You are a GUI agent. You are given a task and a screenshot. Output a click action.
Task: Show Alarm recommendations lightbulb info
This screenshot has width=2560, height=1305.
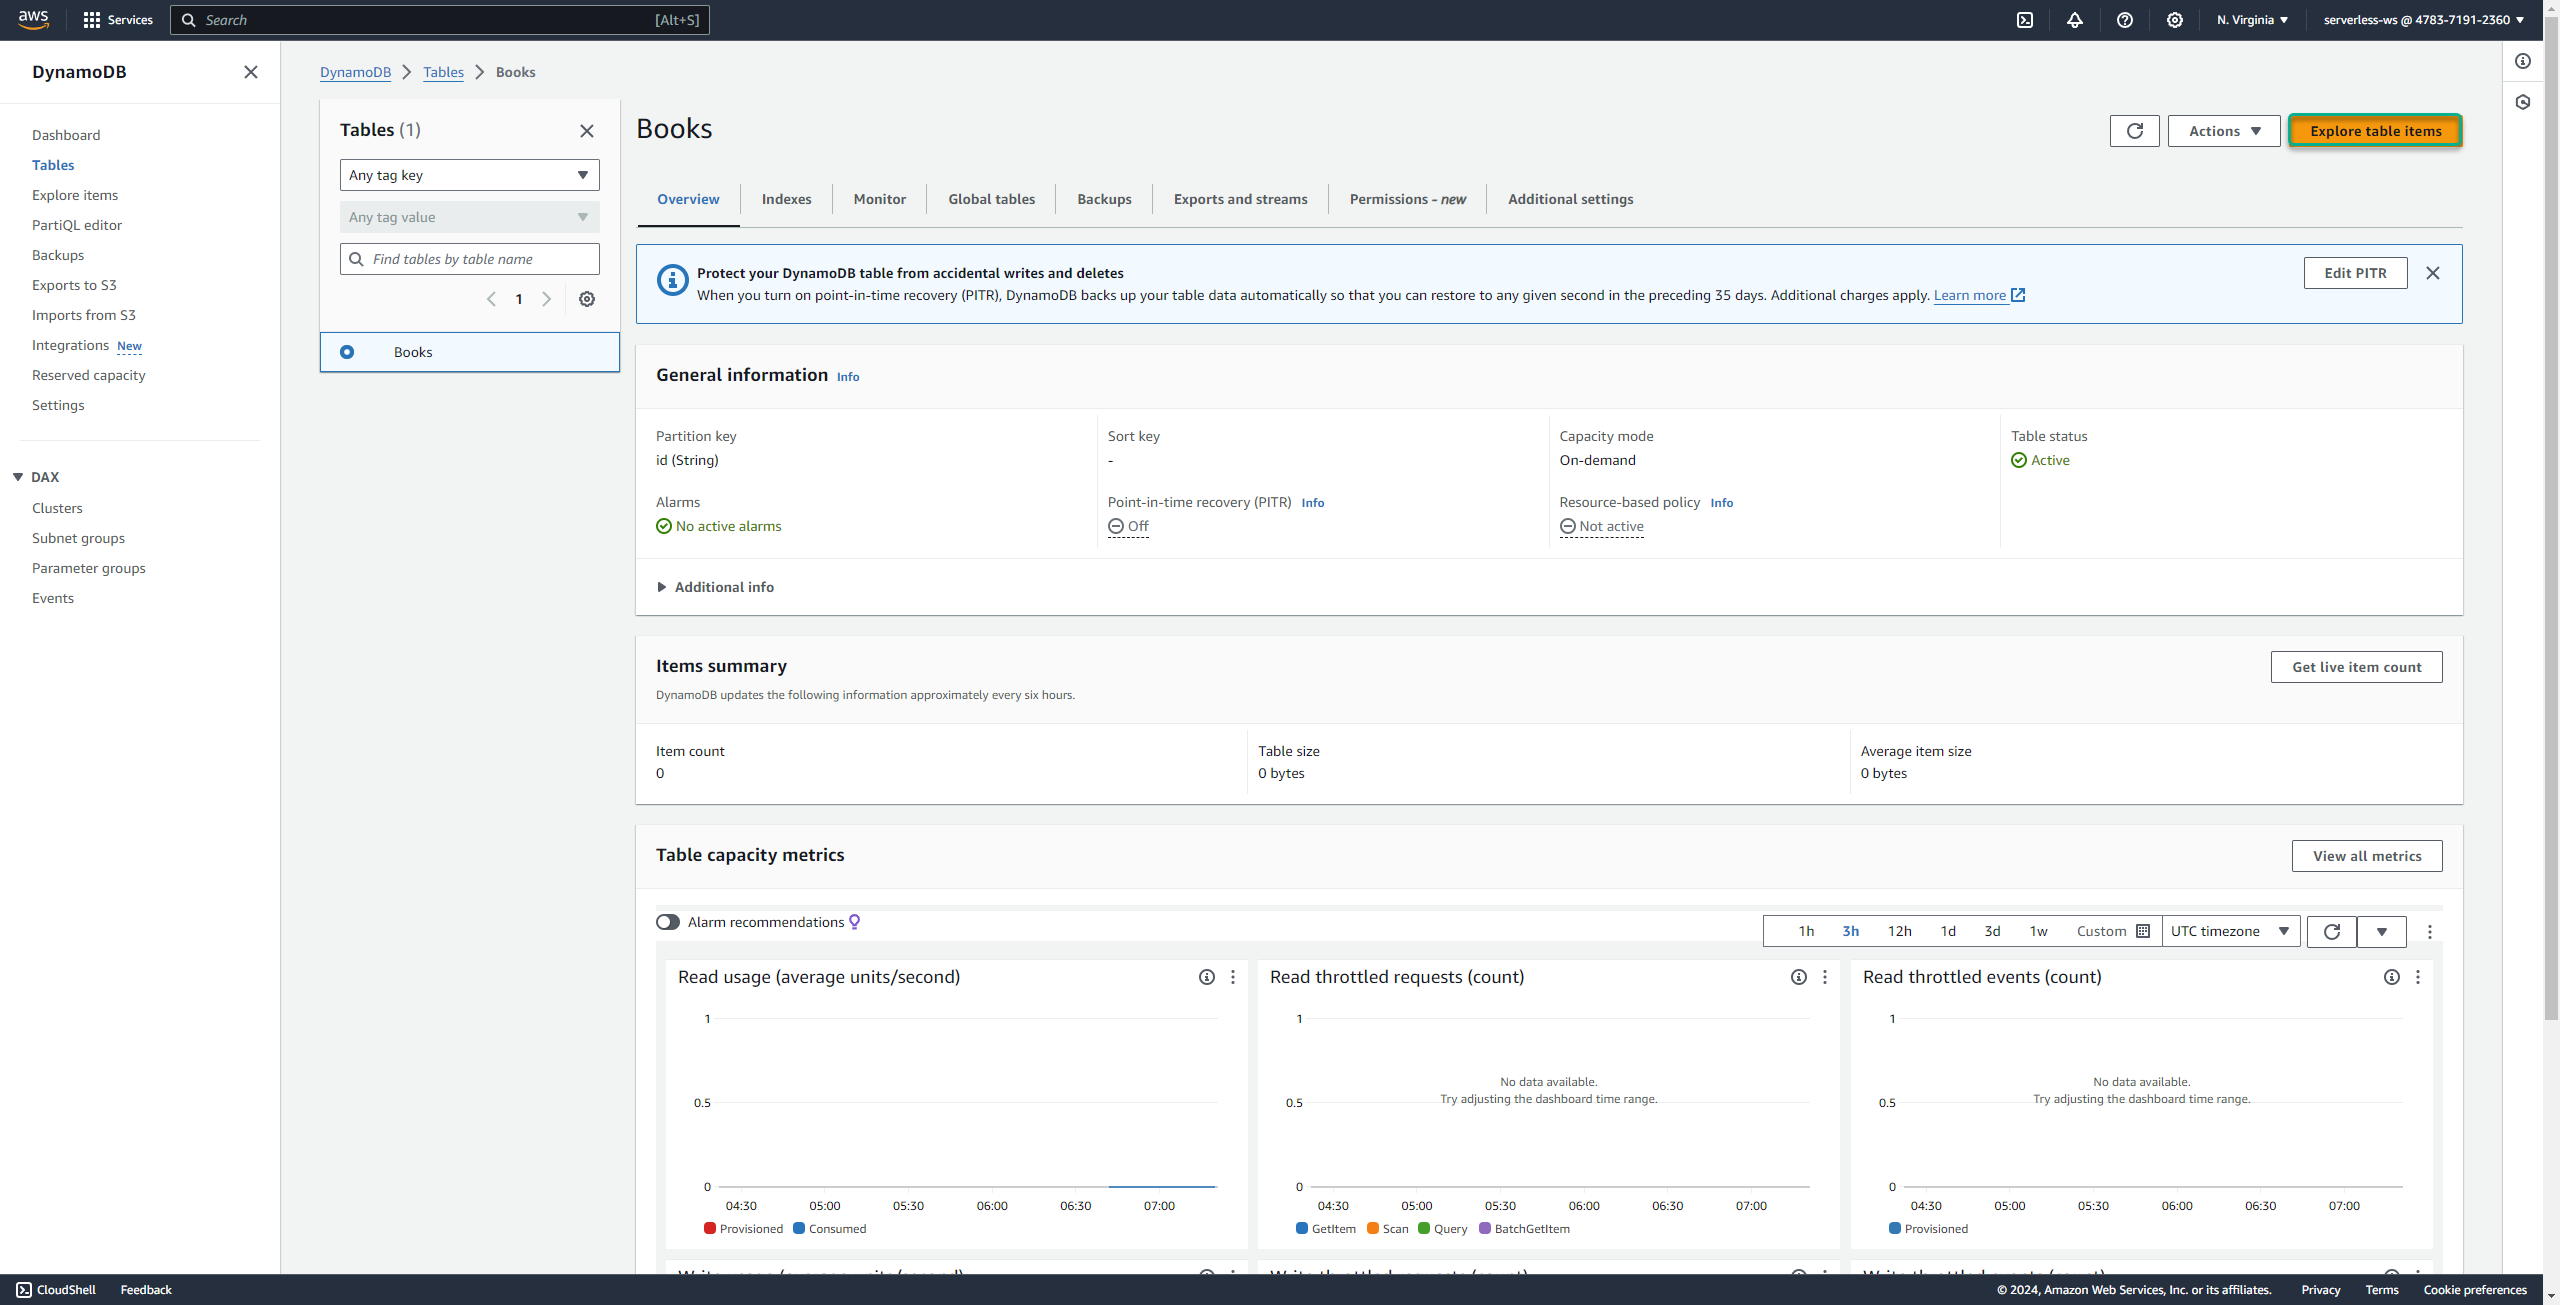855,922
